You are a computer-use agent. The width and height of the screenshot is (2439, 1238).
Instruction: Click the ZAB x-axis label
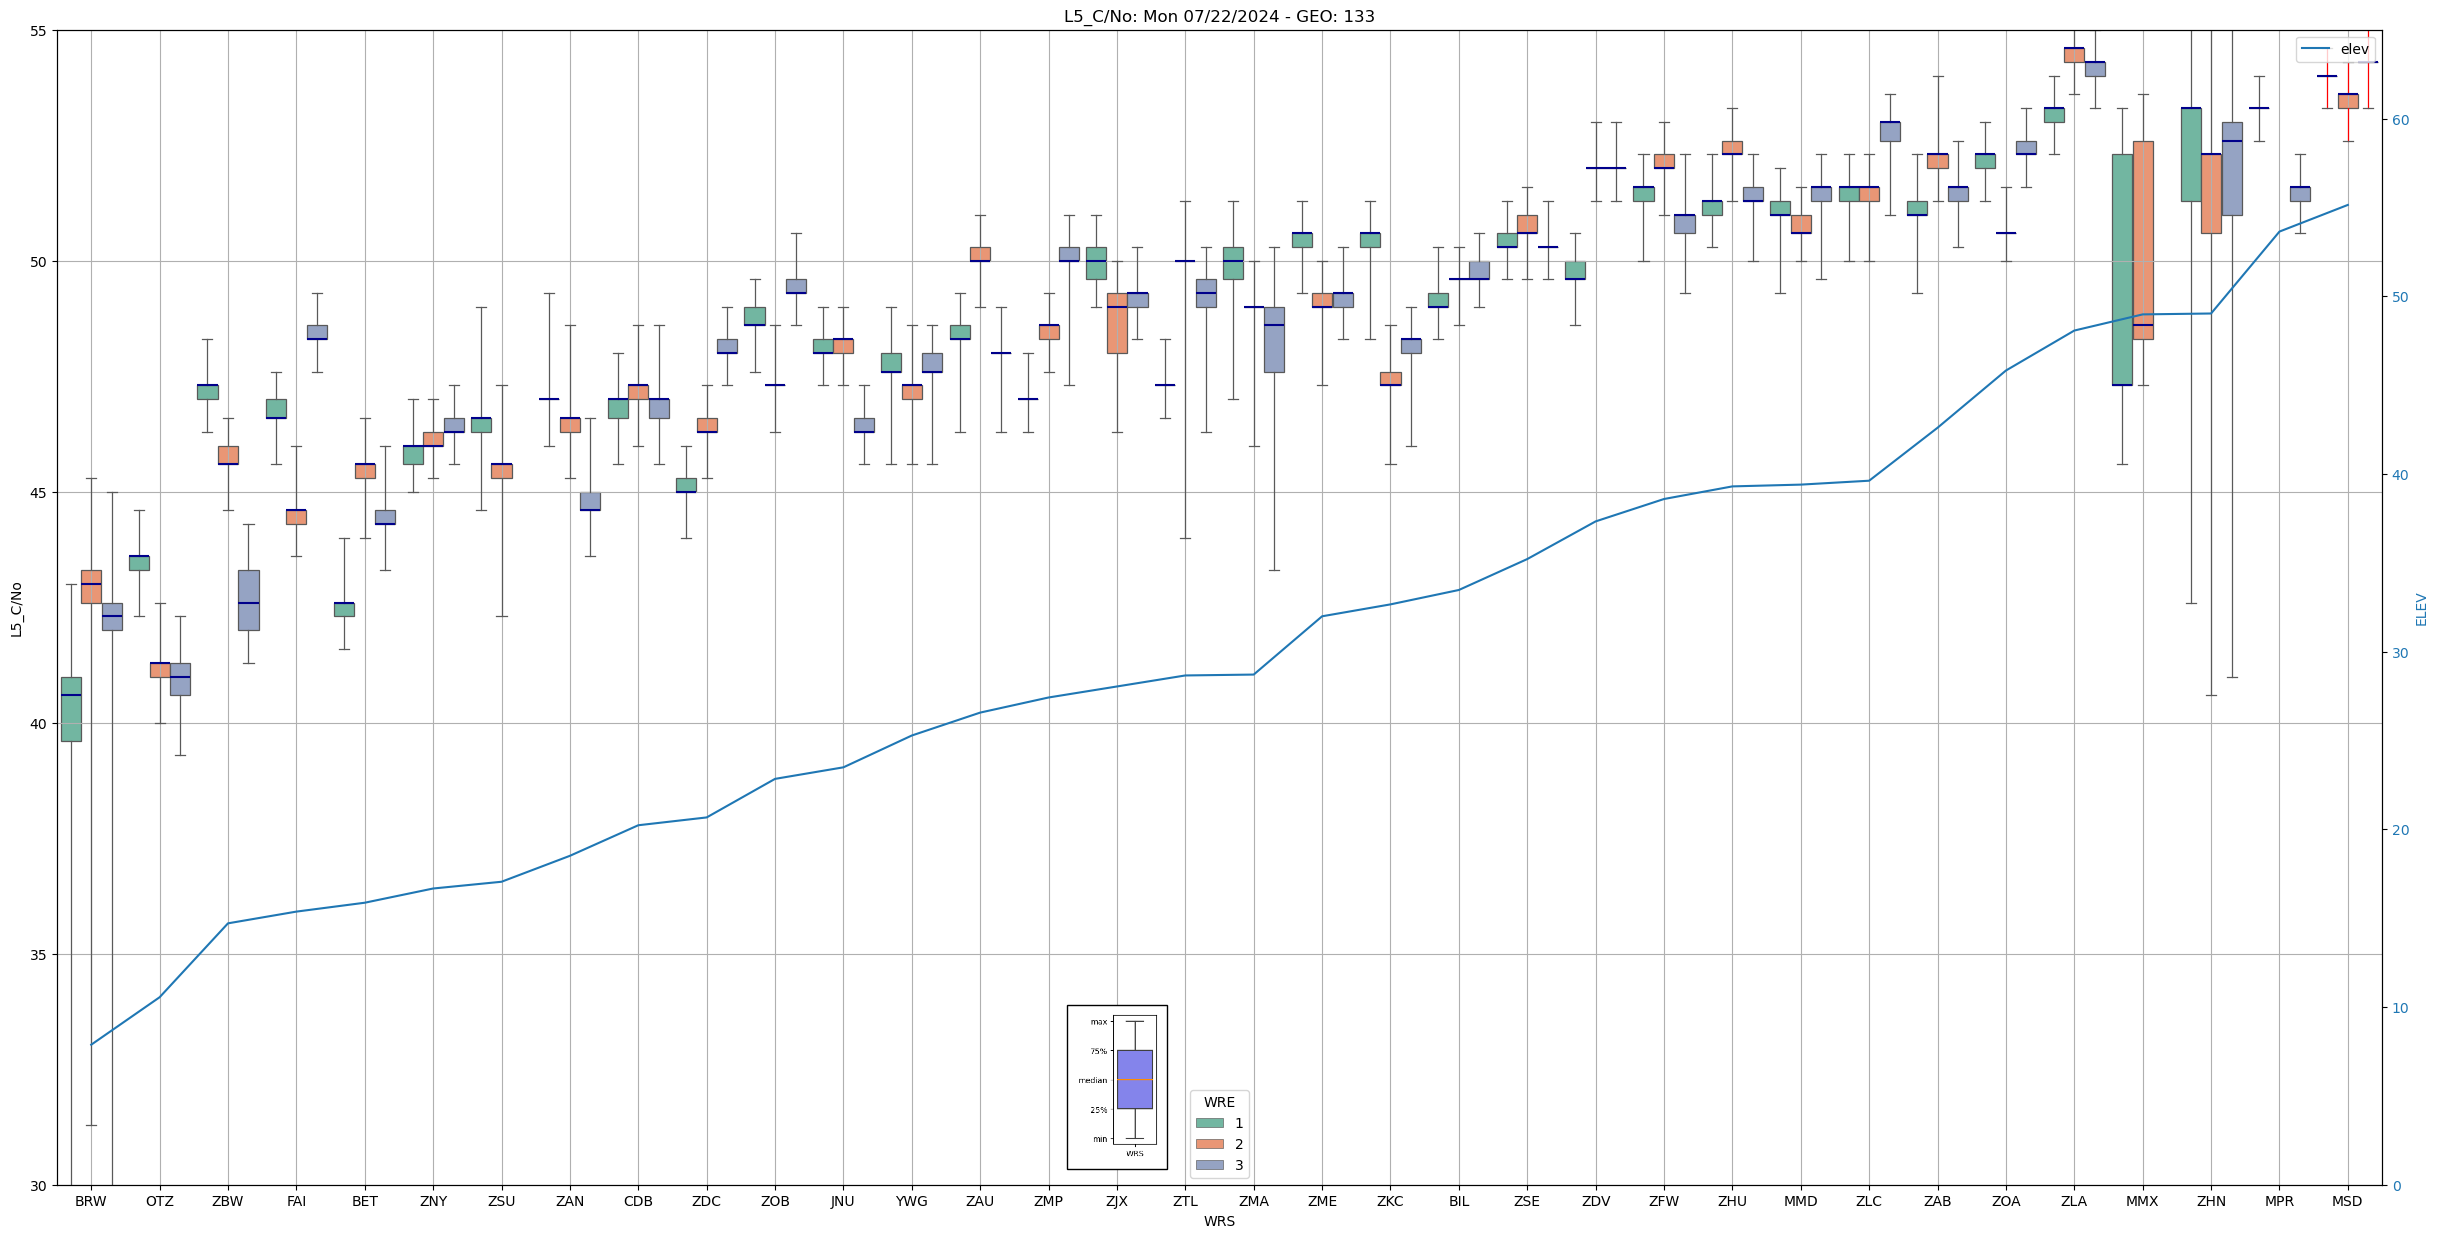1938,1201
